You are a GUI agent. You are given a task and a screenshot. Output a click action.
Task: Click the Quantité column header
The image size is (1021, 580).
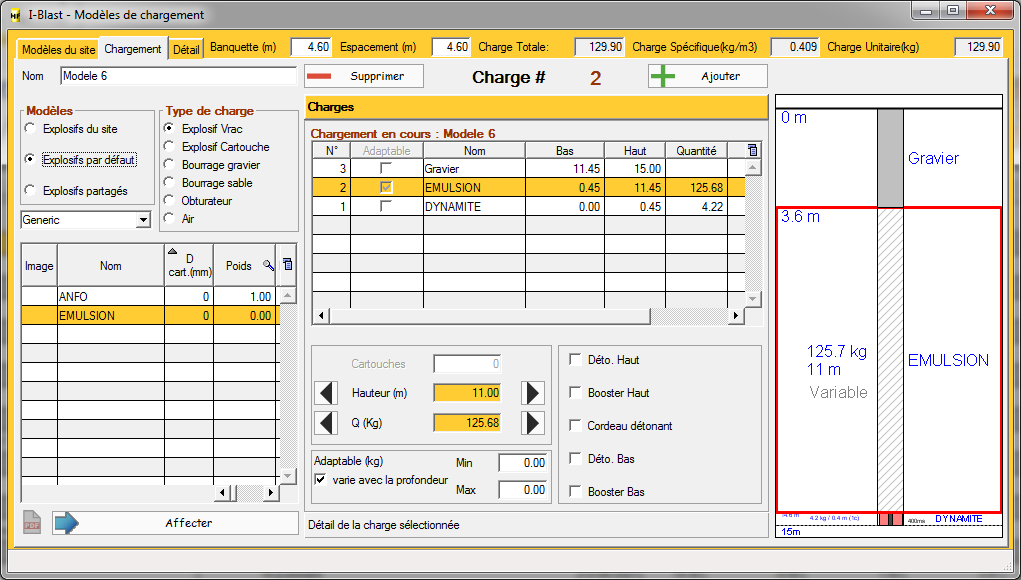point(696,150)
